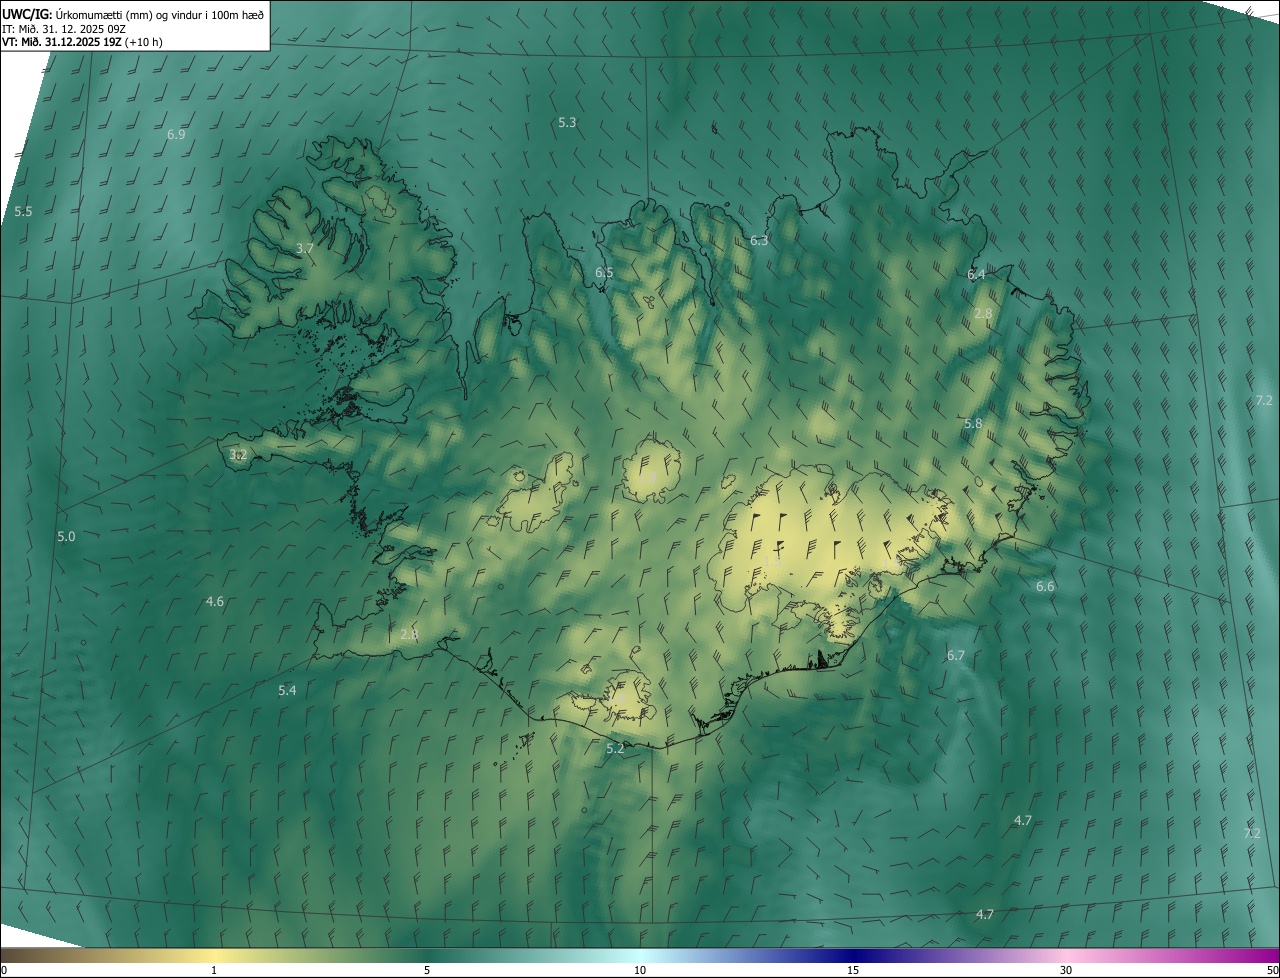Click the 6.4 value label on the map

[x=976, y=275]
